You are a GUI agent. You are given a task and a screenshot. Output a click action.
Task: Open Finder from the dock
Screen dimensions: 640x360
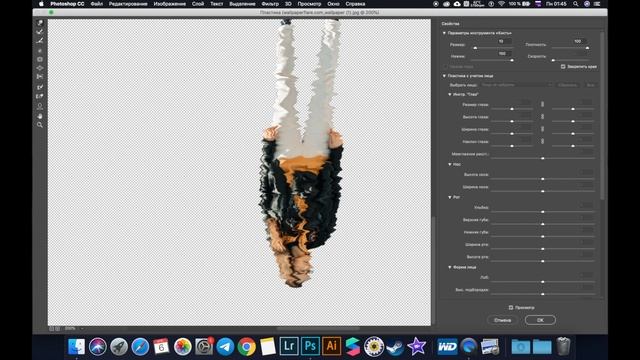pyautogui.click(x=76, y=347)
